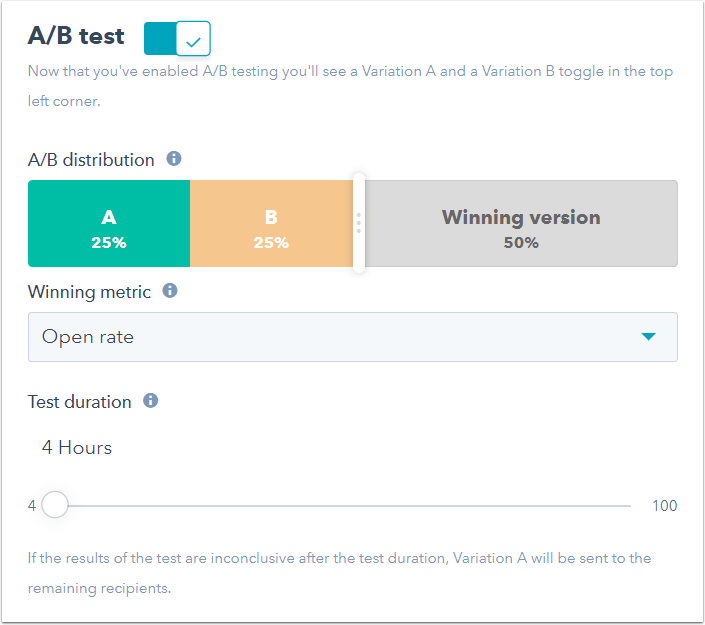Grab the distribution divider handle dots
This screenshot has width=705, height=625.
(x=359, y=223)
